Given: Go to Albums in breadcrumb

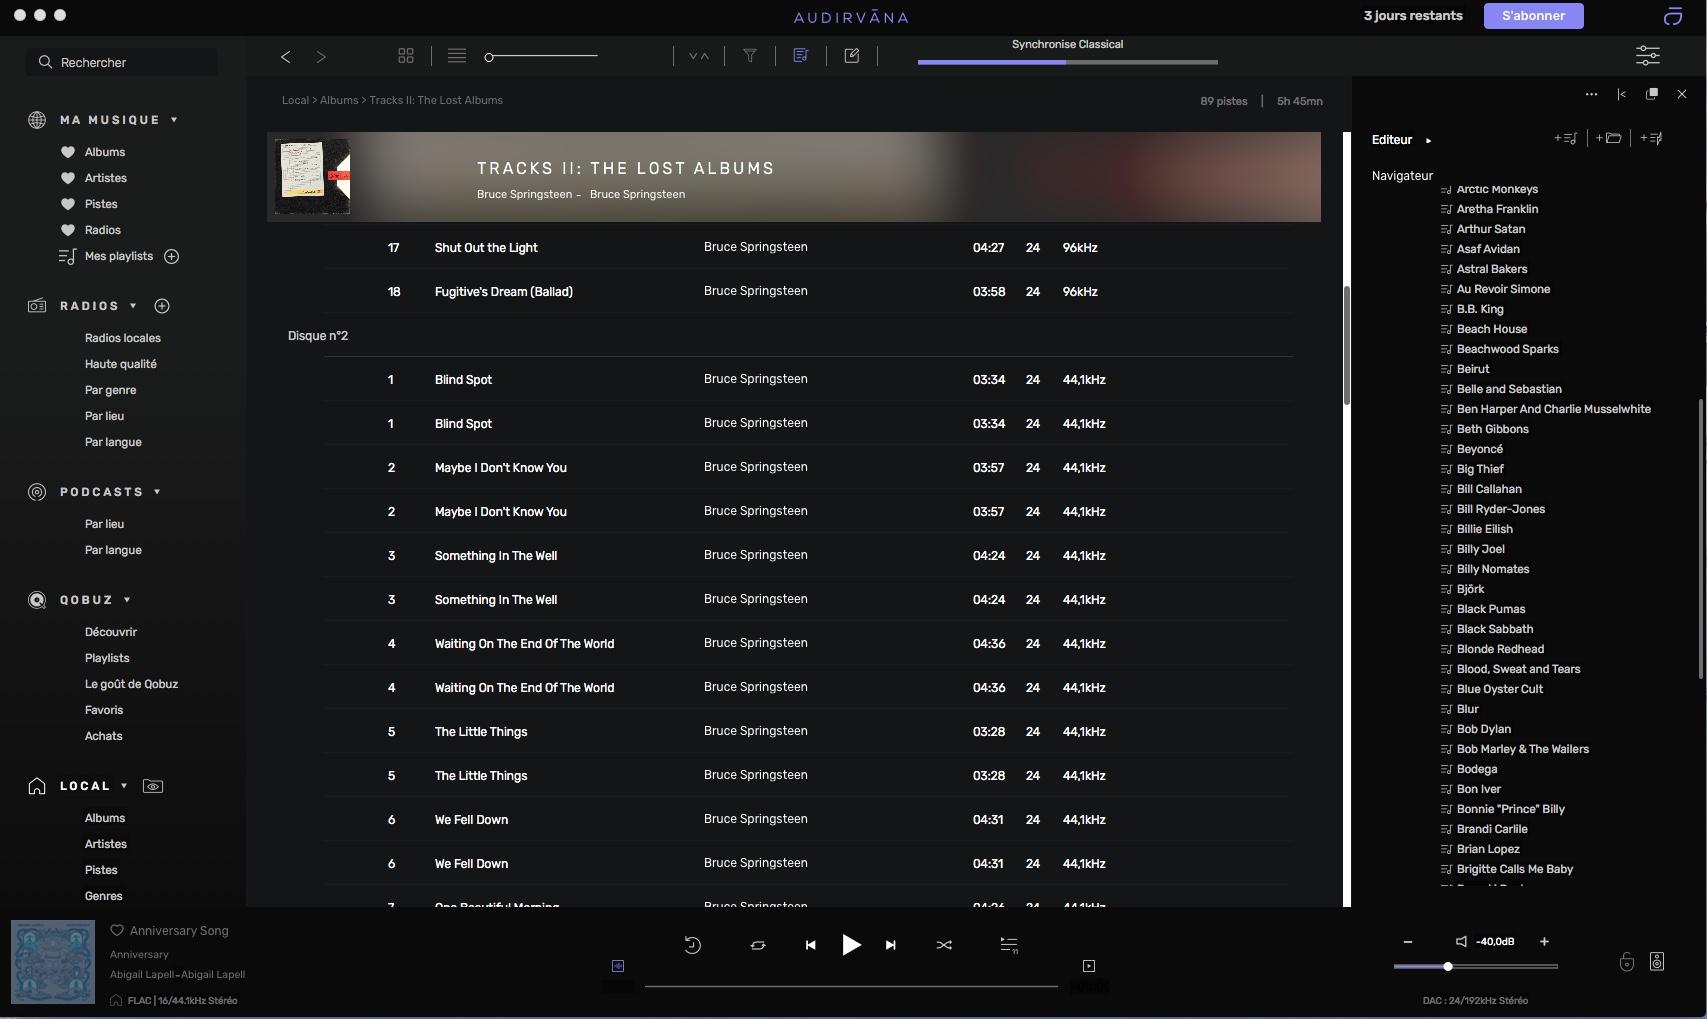Looking at the screenshot, I should click(x=339, y=100).
